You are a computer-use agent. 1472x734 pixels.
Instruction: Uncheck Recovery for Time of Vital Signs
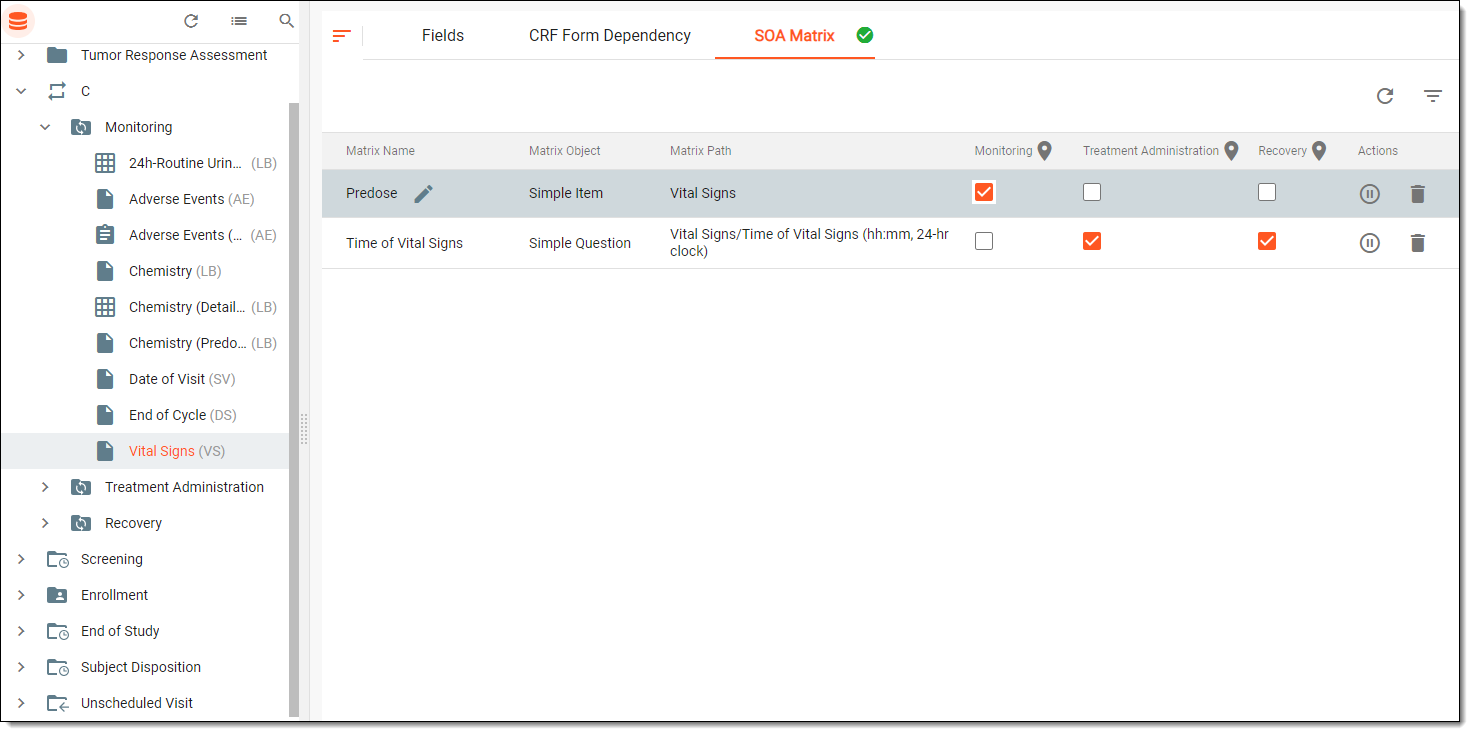pyautogui.click(x=1267, y=241)
